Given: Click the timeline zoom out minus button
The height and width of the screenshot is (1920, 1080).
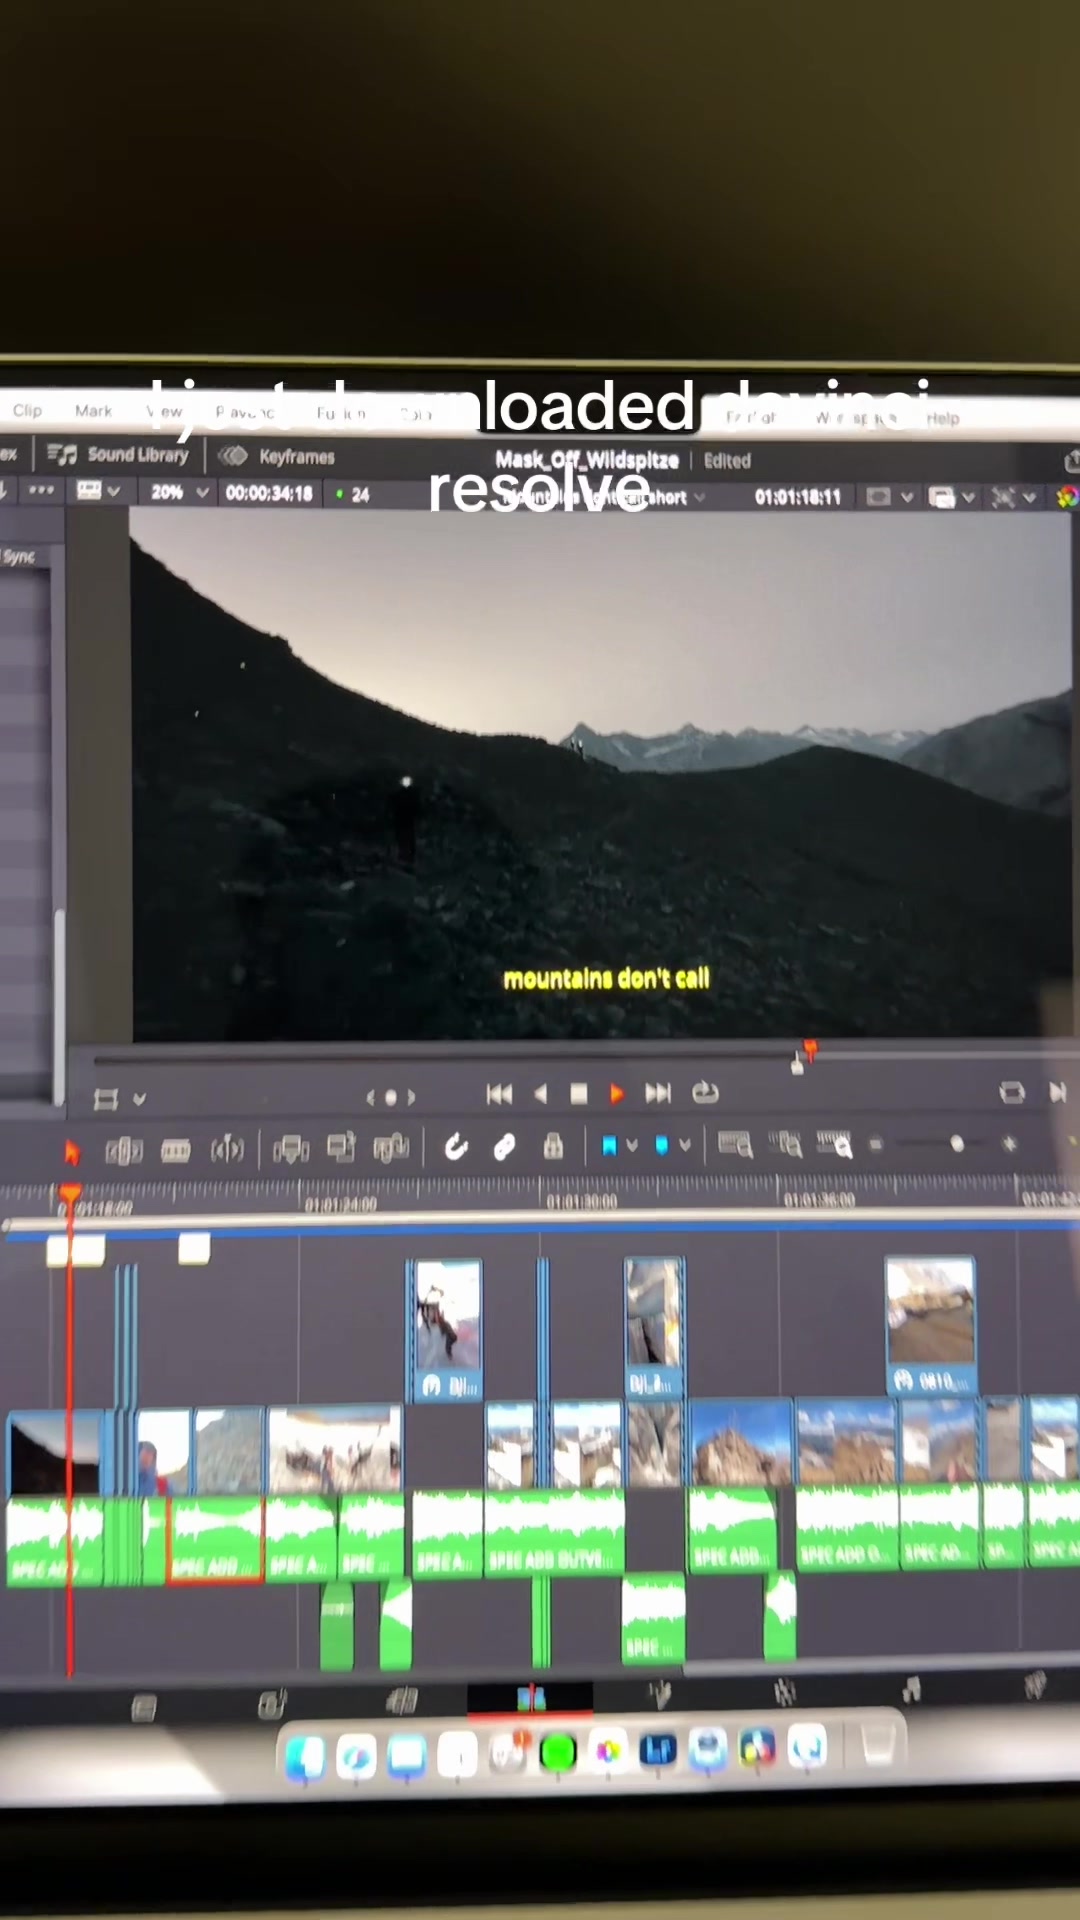Looking at the screenshot, I should click(876, 1144).
